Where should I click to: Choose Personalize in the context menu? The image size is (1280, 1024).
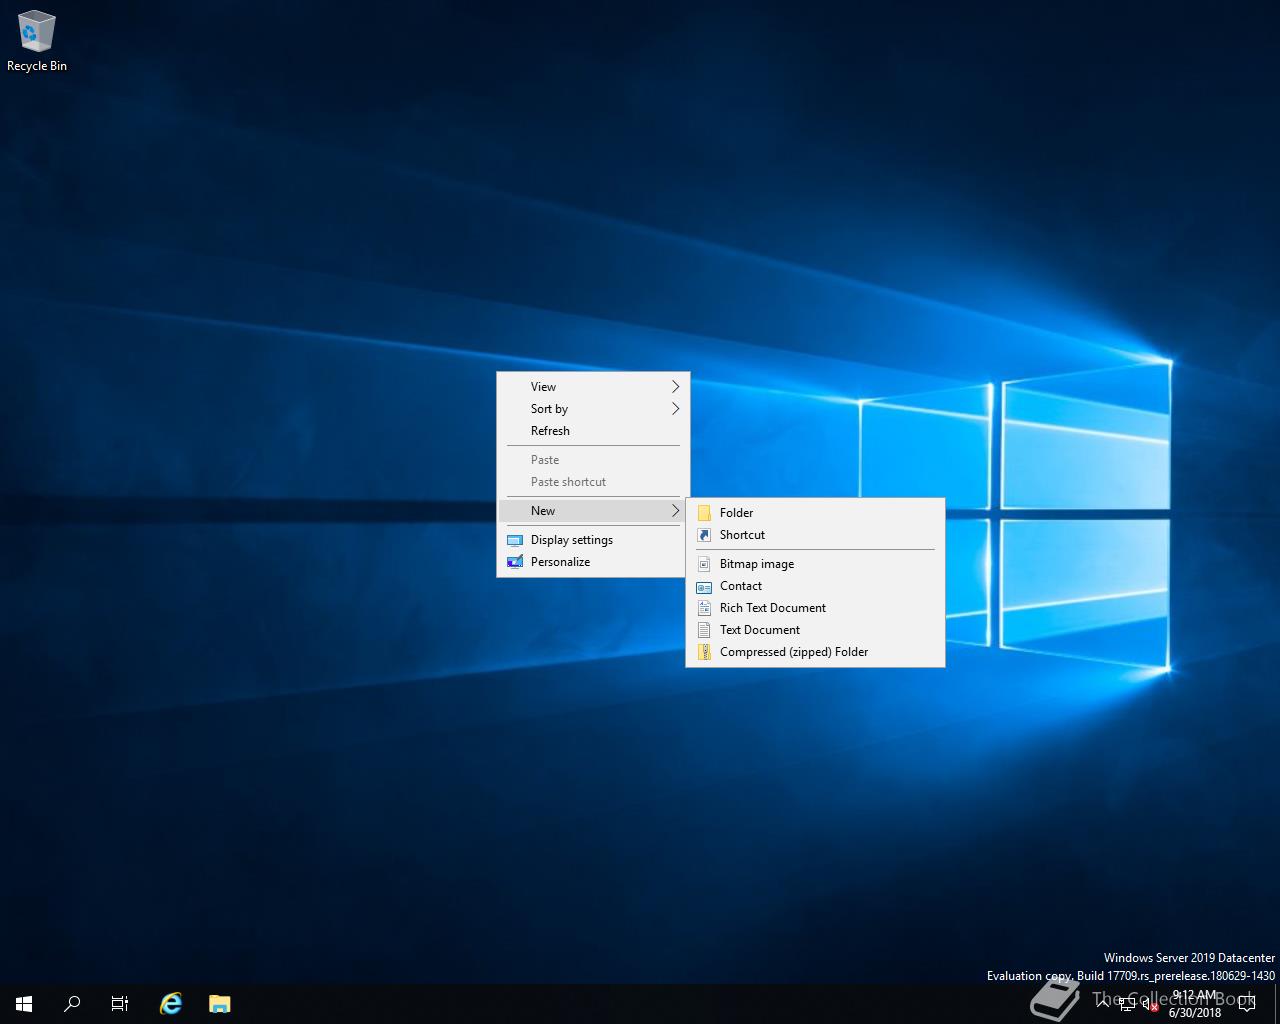coord(593,562)
